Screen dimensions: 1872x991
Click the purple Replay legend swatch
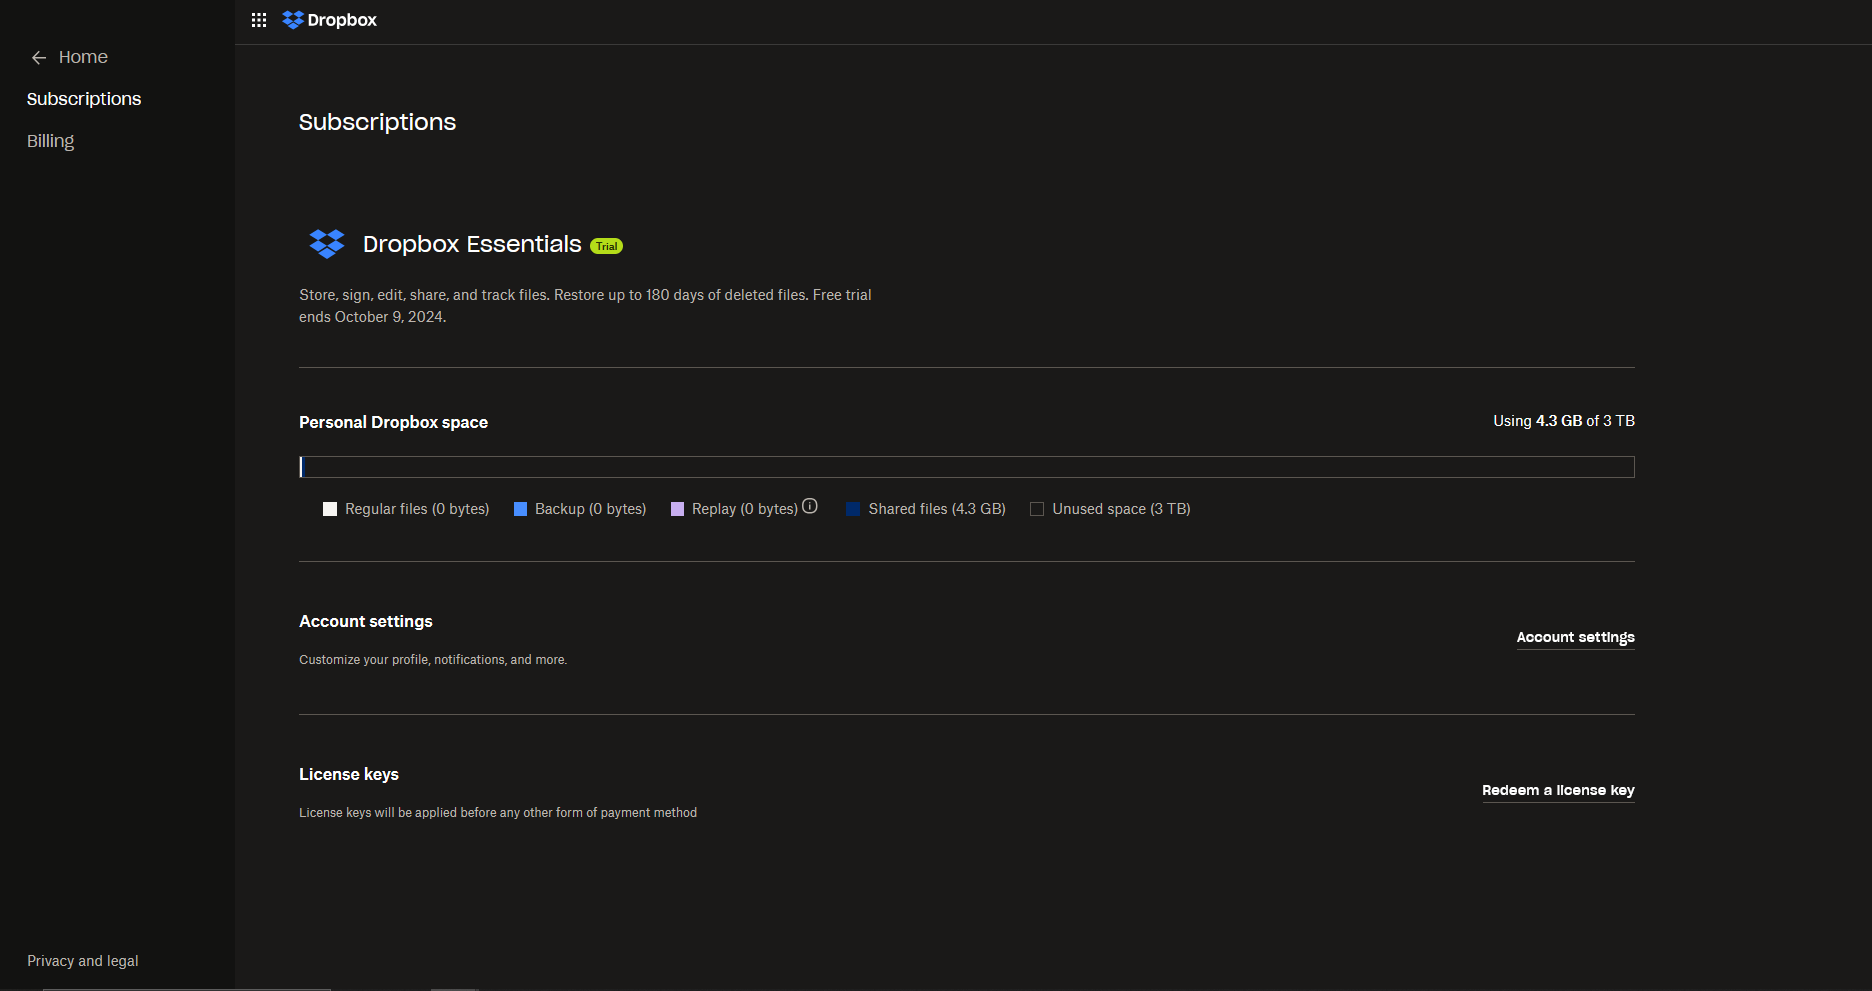(677, 509)
